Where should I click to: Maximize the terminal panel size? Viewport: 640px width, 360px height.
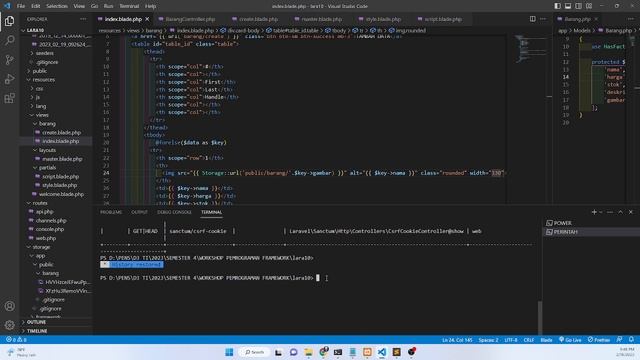620,212
